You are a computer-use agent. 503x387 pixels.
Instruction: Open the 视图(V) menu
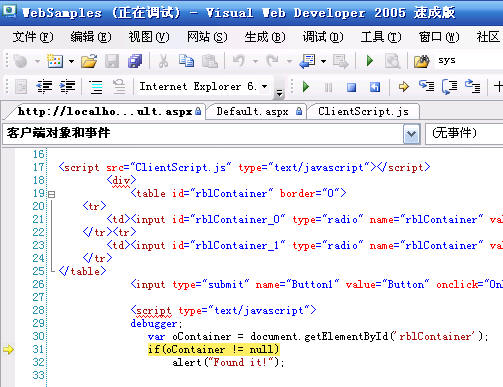(x=149, y=37)
